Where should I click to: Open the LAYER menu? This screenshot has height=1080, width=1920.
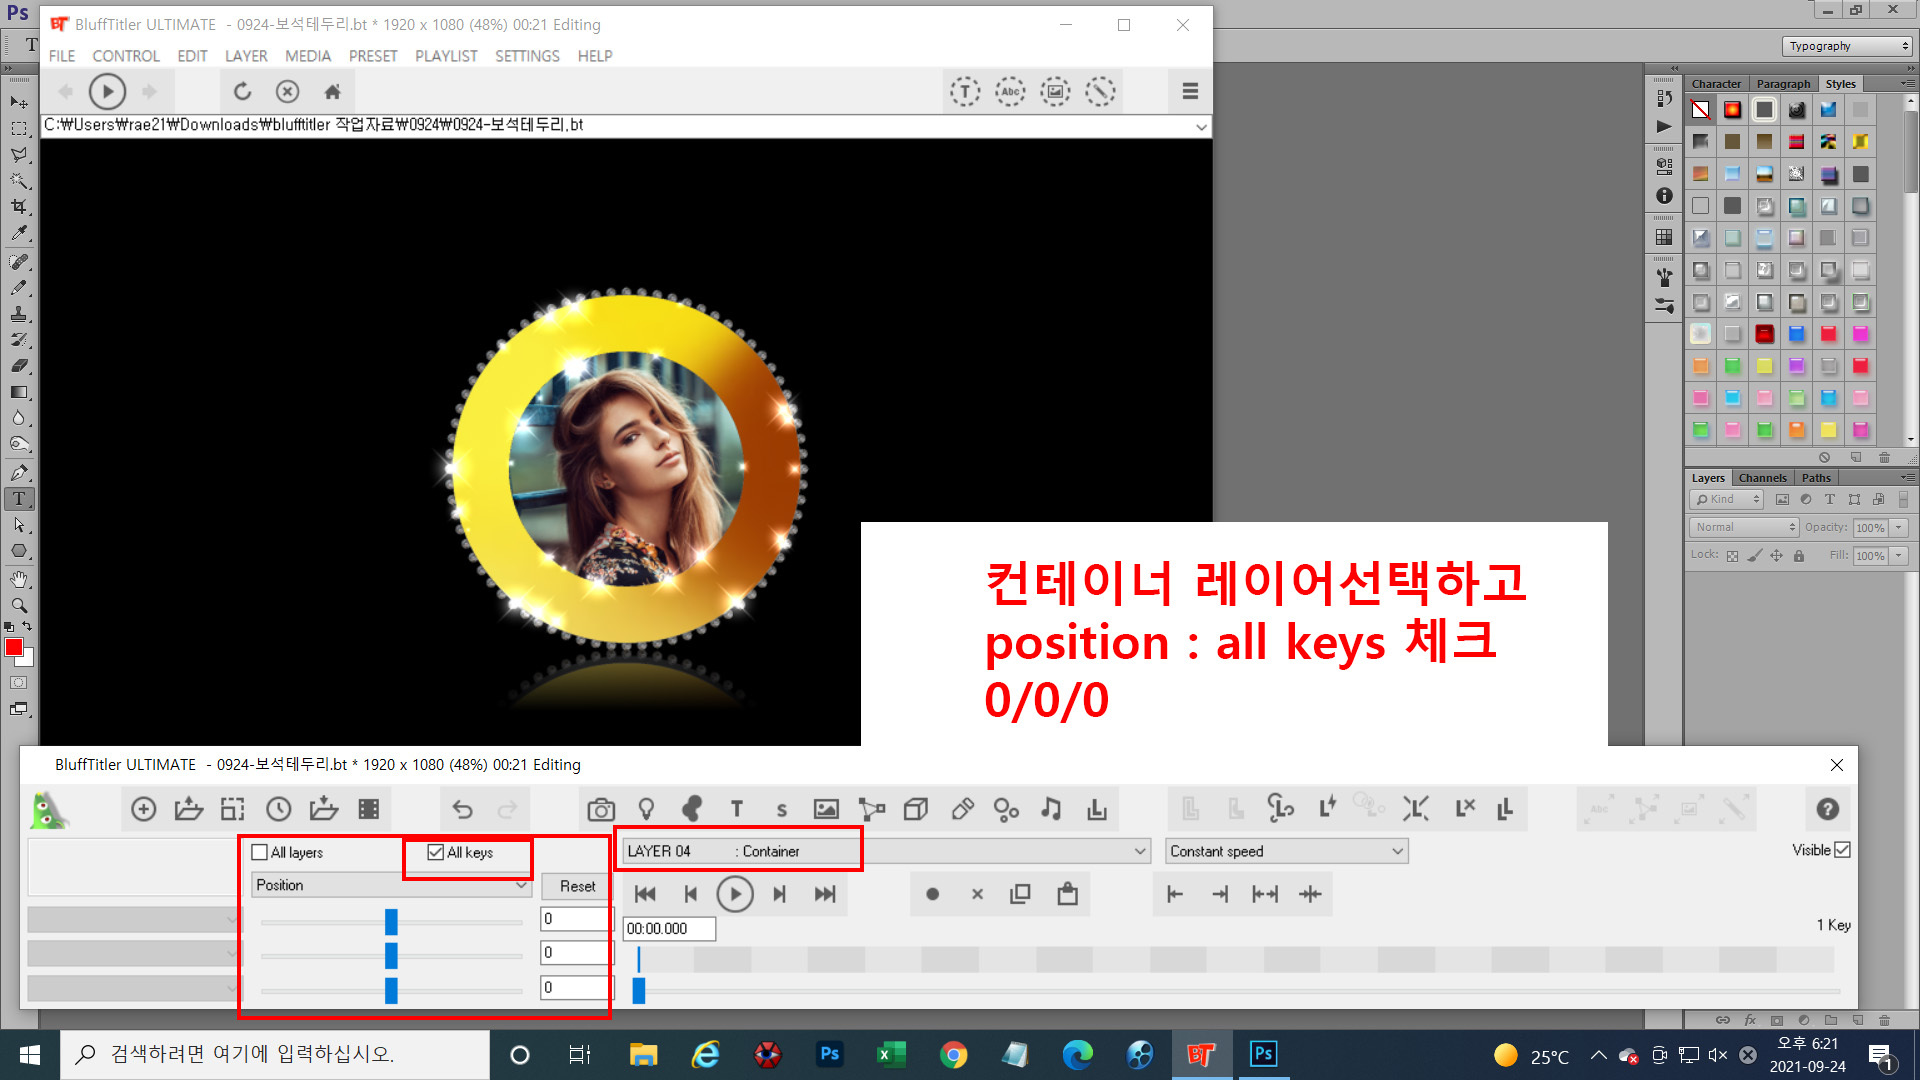pyautogui.click(x=245, y=56)
